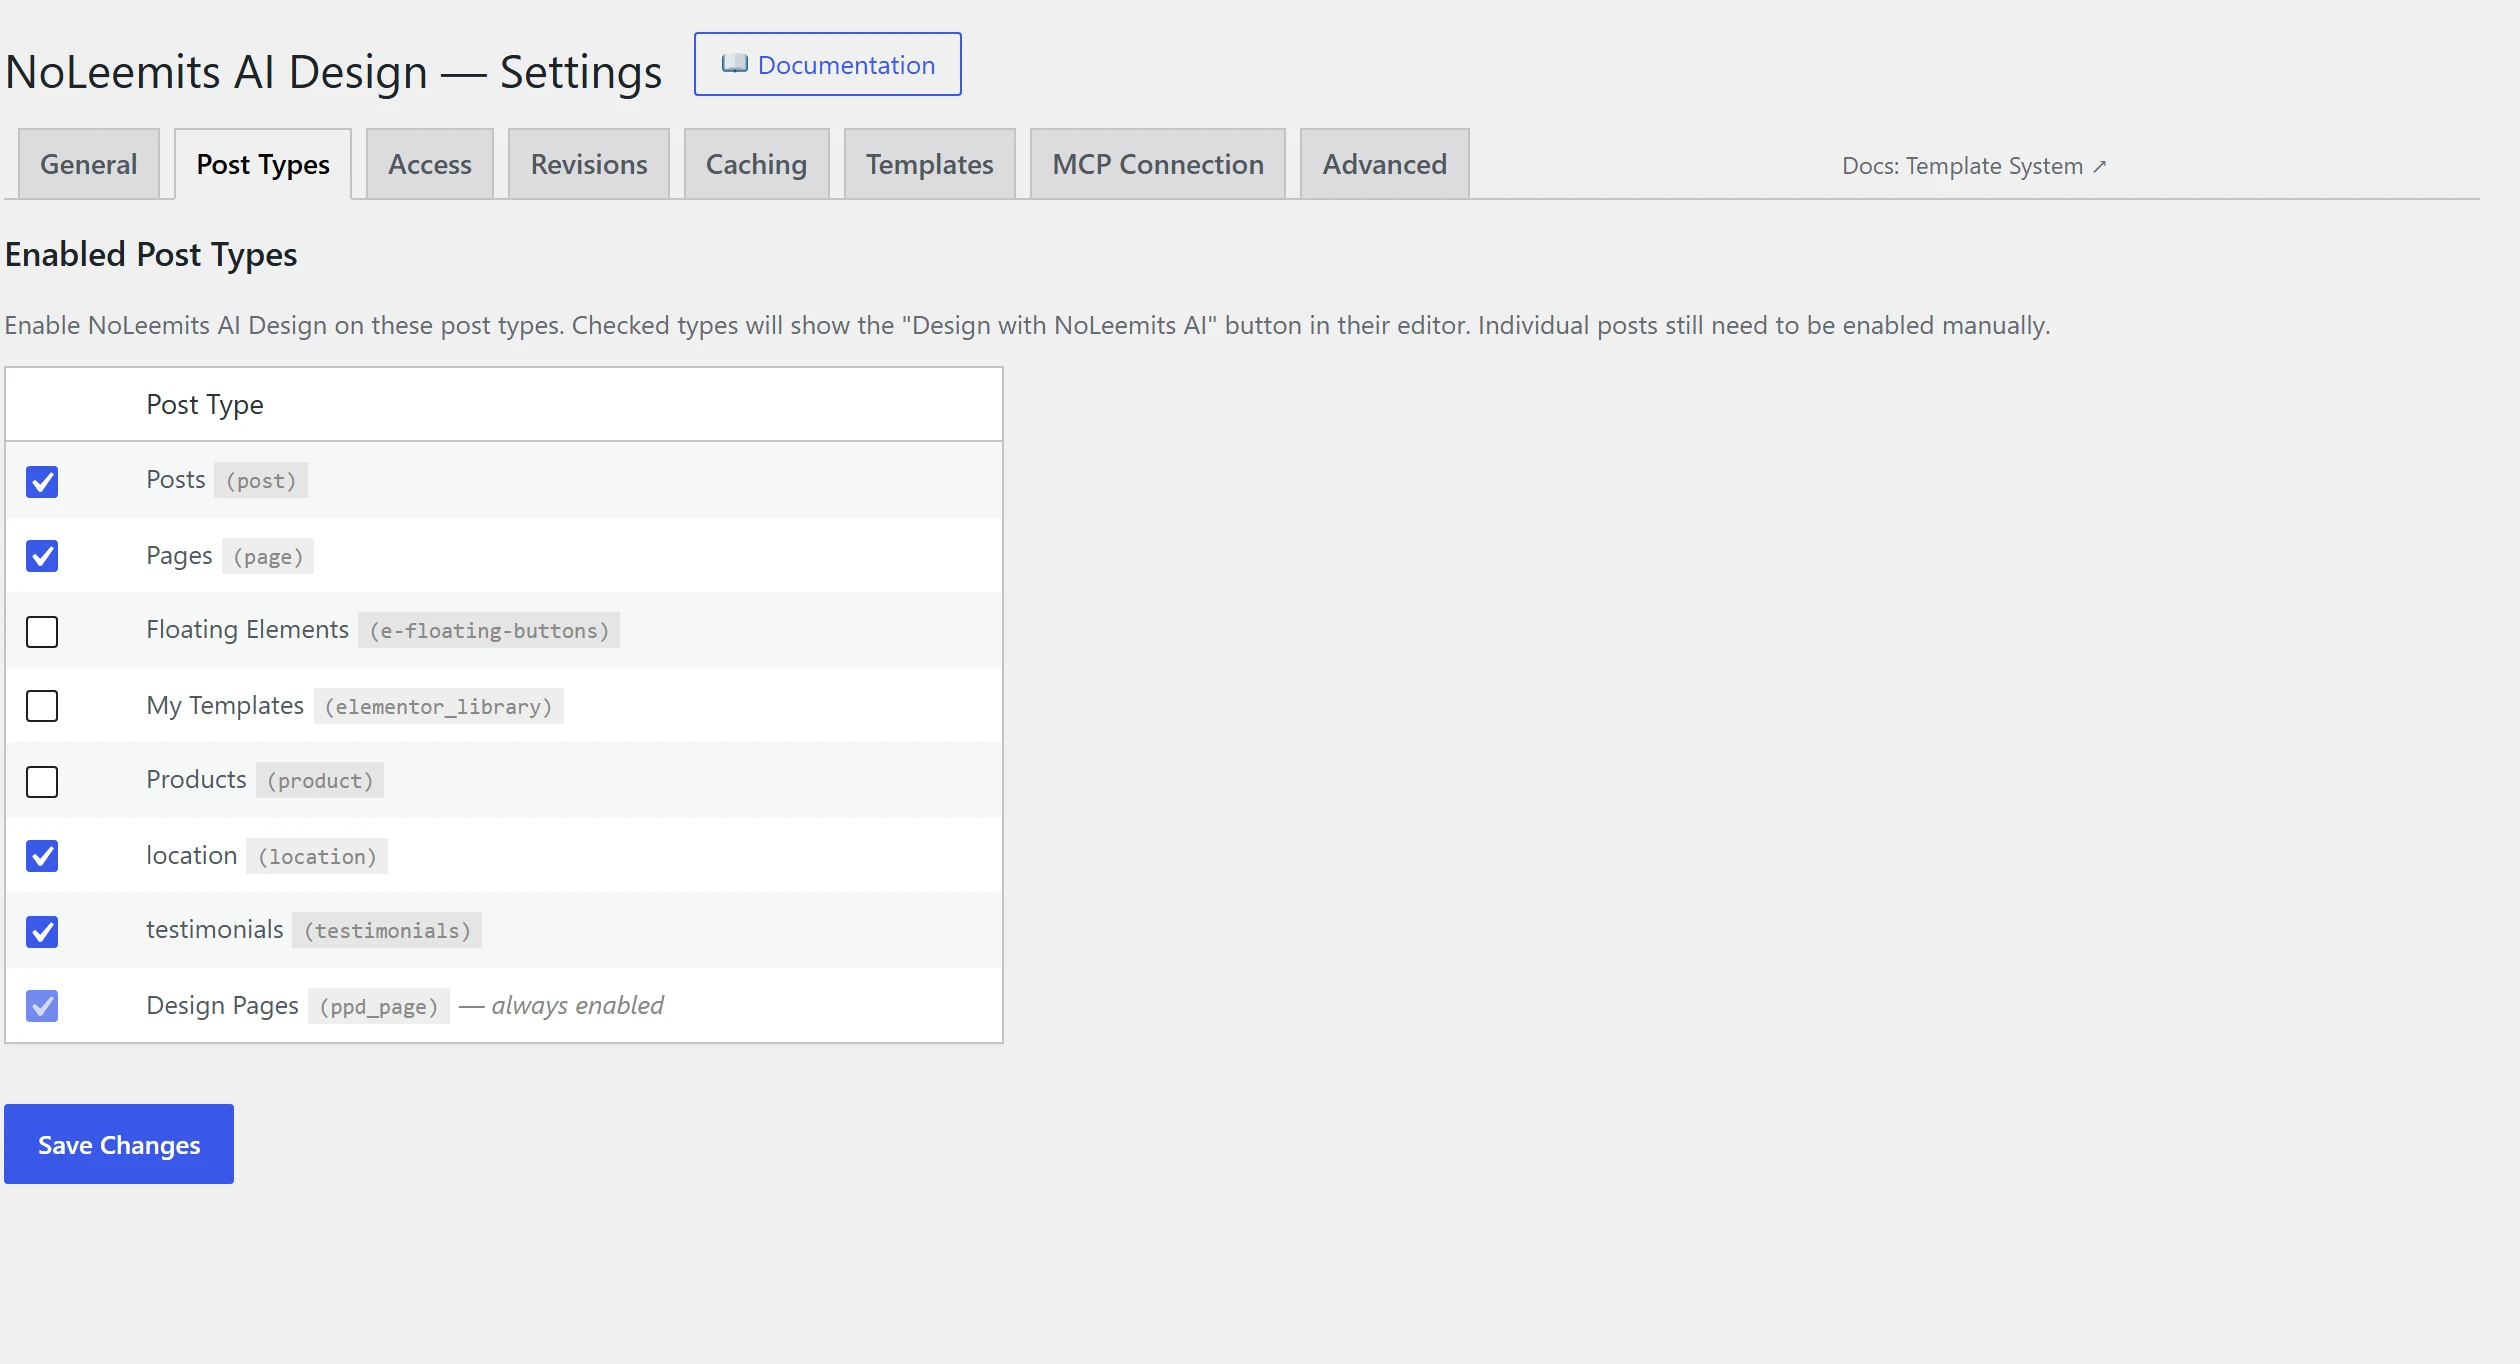Click the (page) slug label
The height and width of the screenshot is (1364, 2520).
tap(268, 556)
